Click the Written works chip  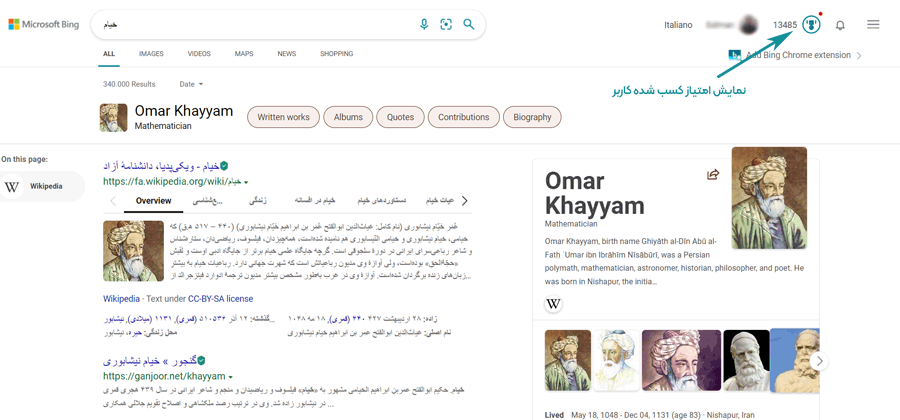[284, 117]
